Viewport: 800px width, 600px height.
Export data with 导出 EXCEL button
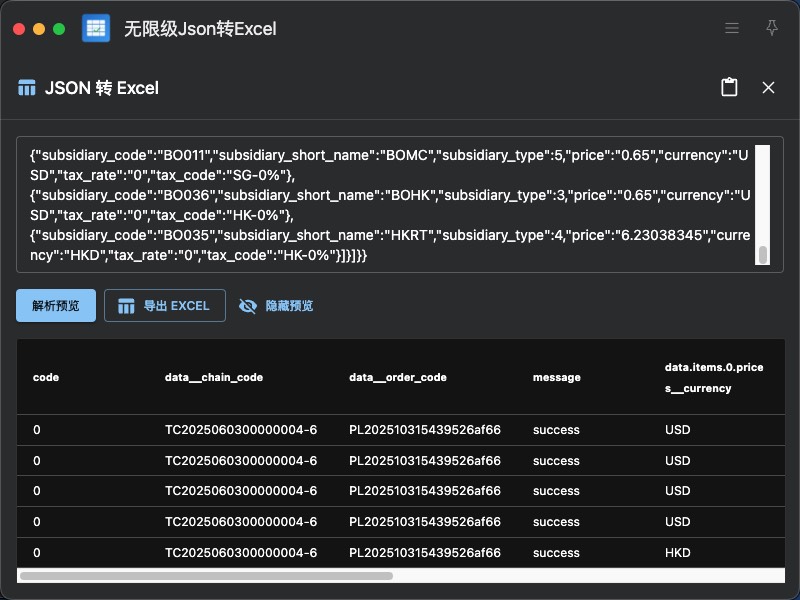pyautogui.click(x=164, y=306)
